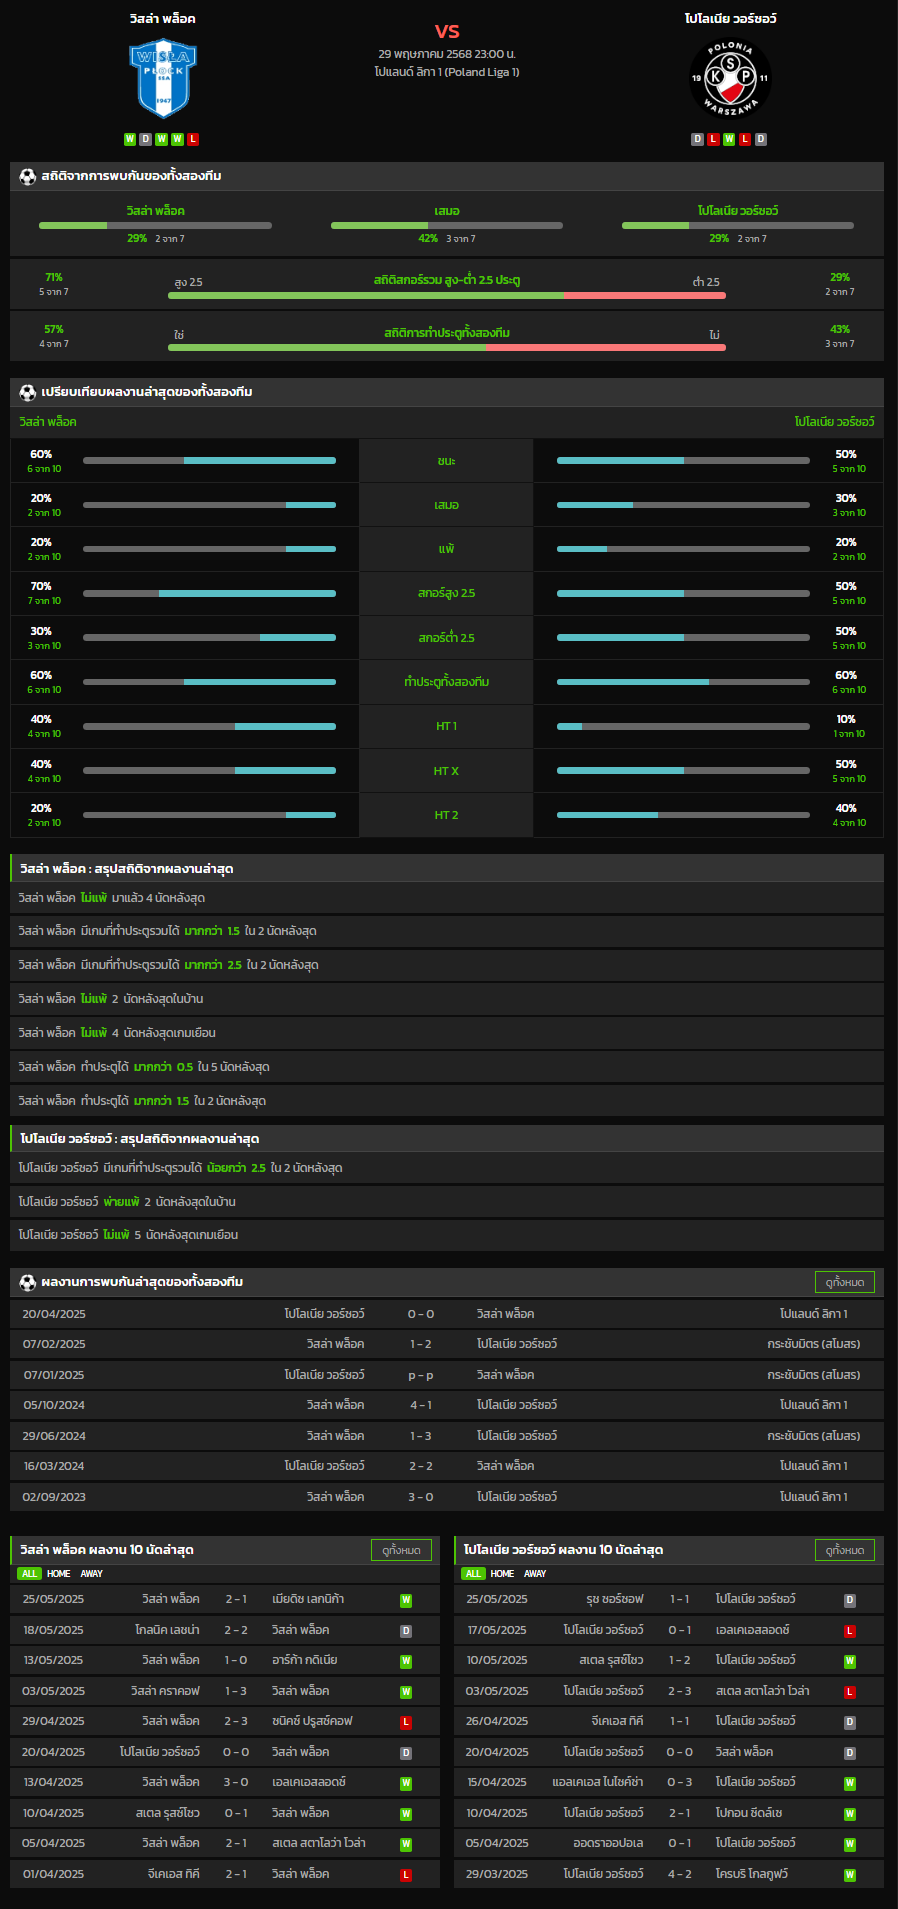Click ดูทั้งหมด button for วิสล่า พล็อค last 10
The height and width of the screenshot is (1909, 898).
(x=401, y=1550)
